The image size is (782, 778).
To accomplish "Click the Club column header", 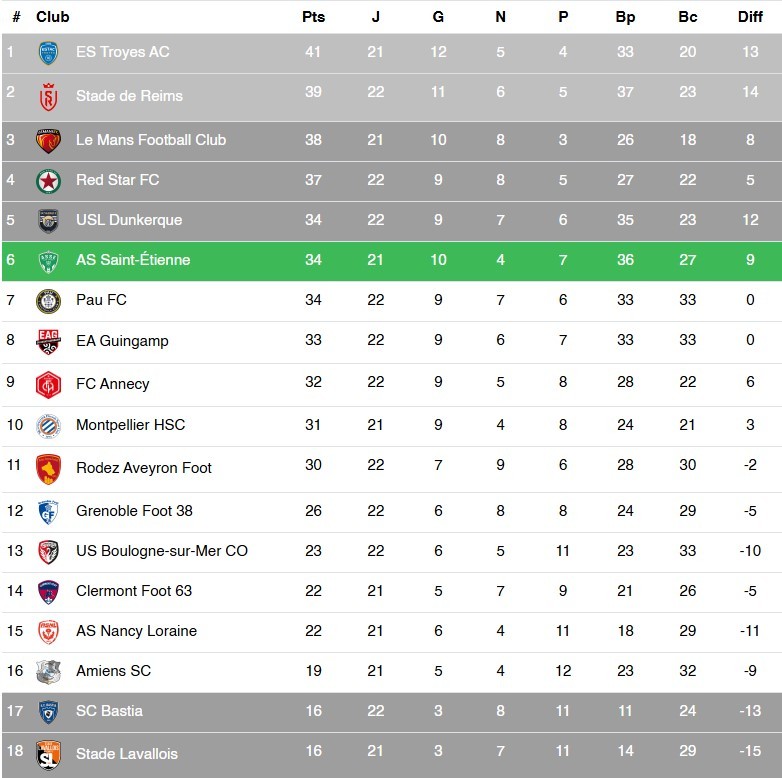I will coord(53,17).
